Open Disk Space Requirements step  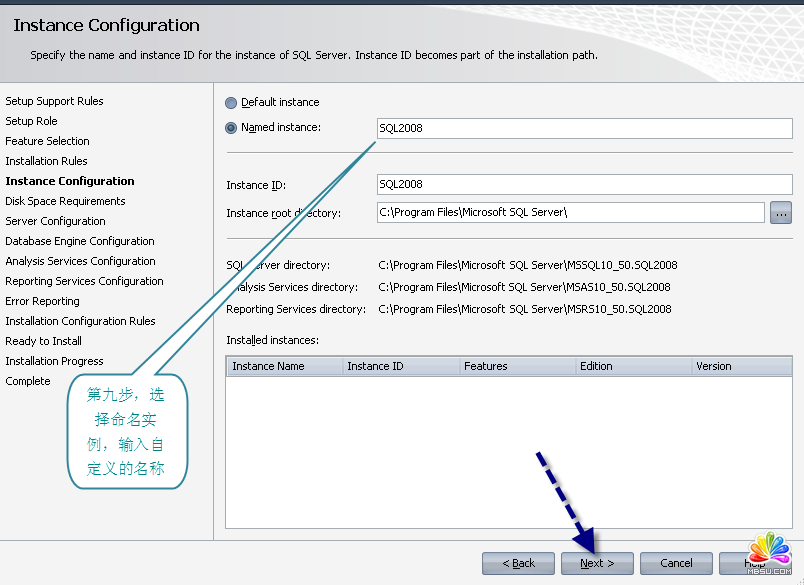tap(65, 201)
